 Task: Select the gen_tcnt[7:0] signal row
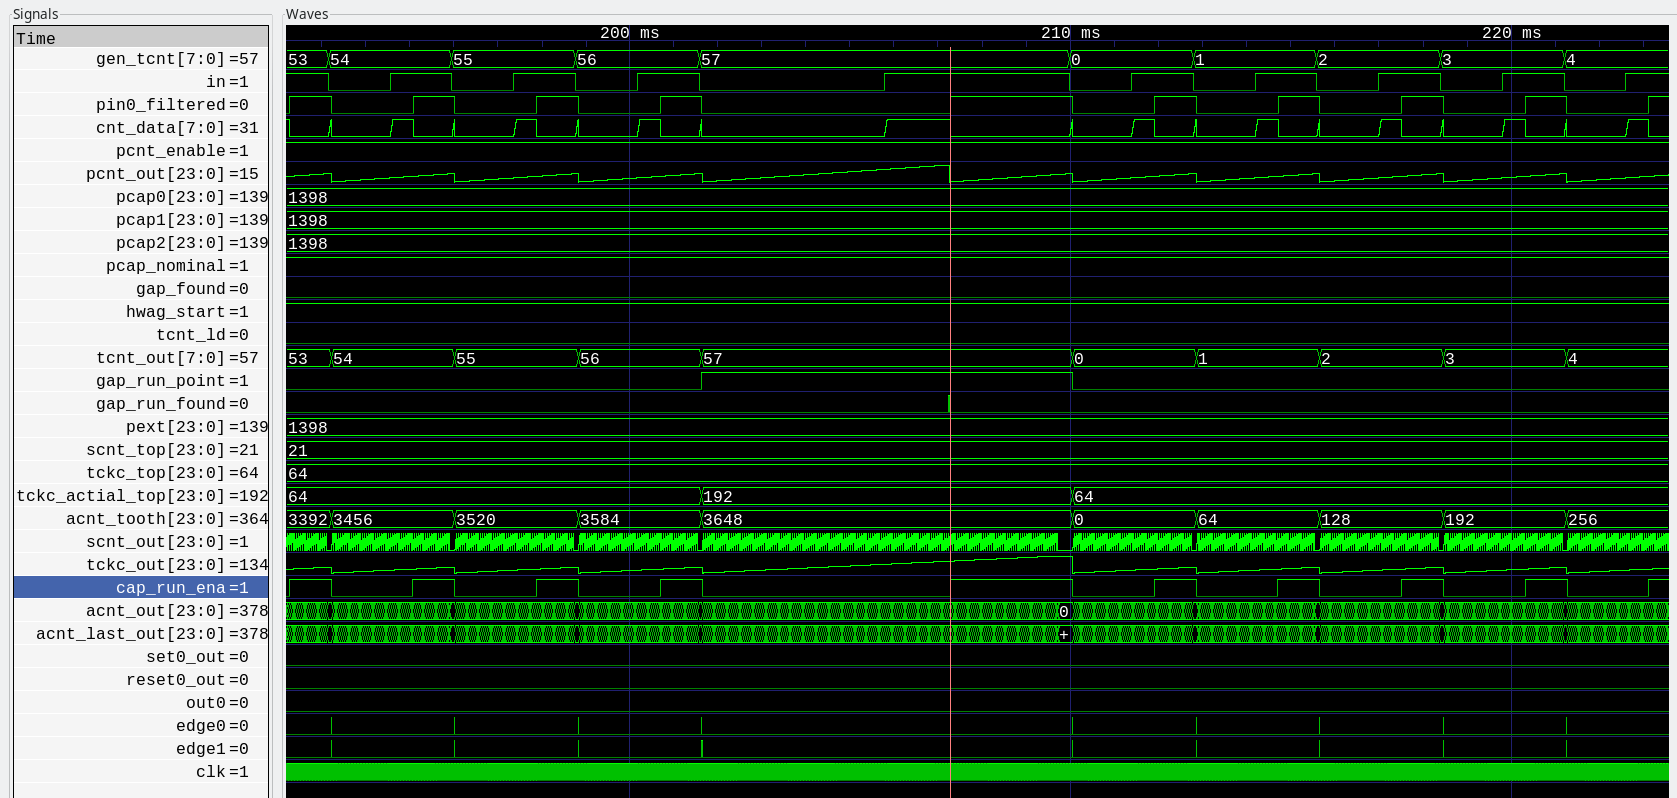click(141, 59)
